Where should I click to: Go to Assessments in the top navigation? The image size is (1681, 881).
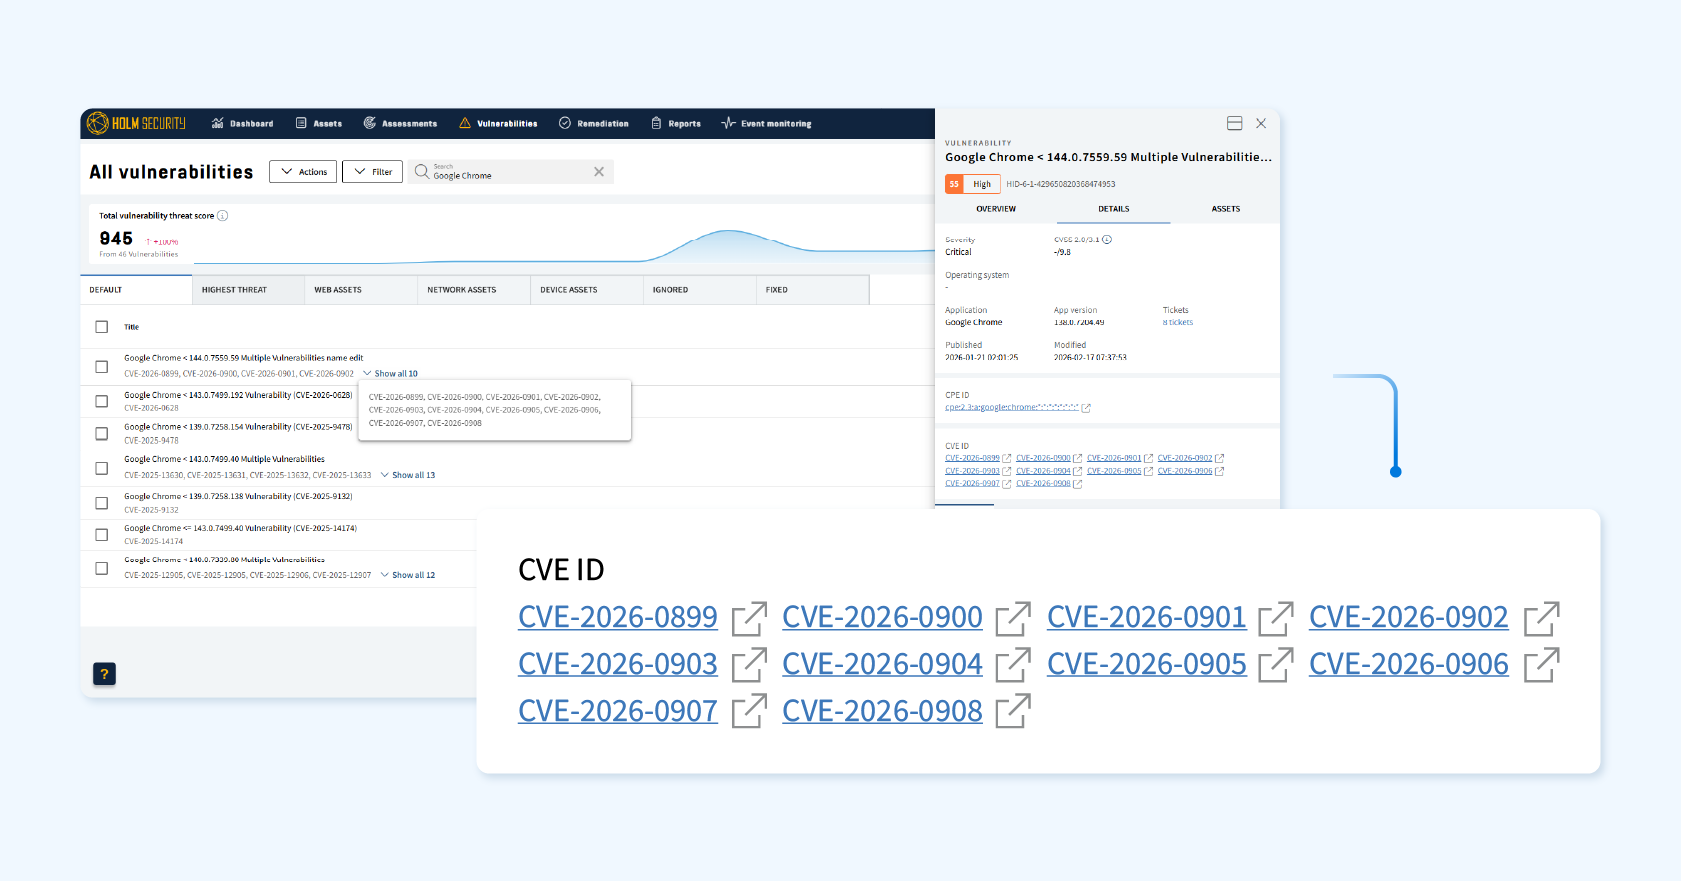[400, 124]
